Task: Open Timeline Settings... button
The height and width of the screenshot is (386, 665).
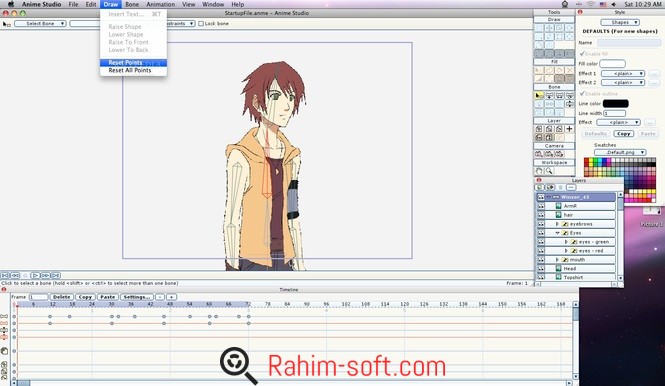Action: point(137,297)
